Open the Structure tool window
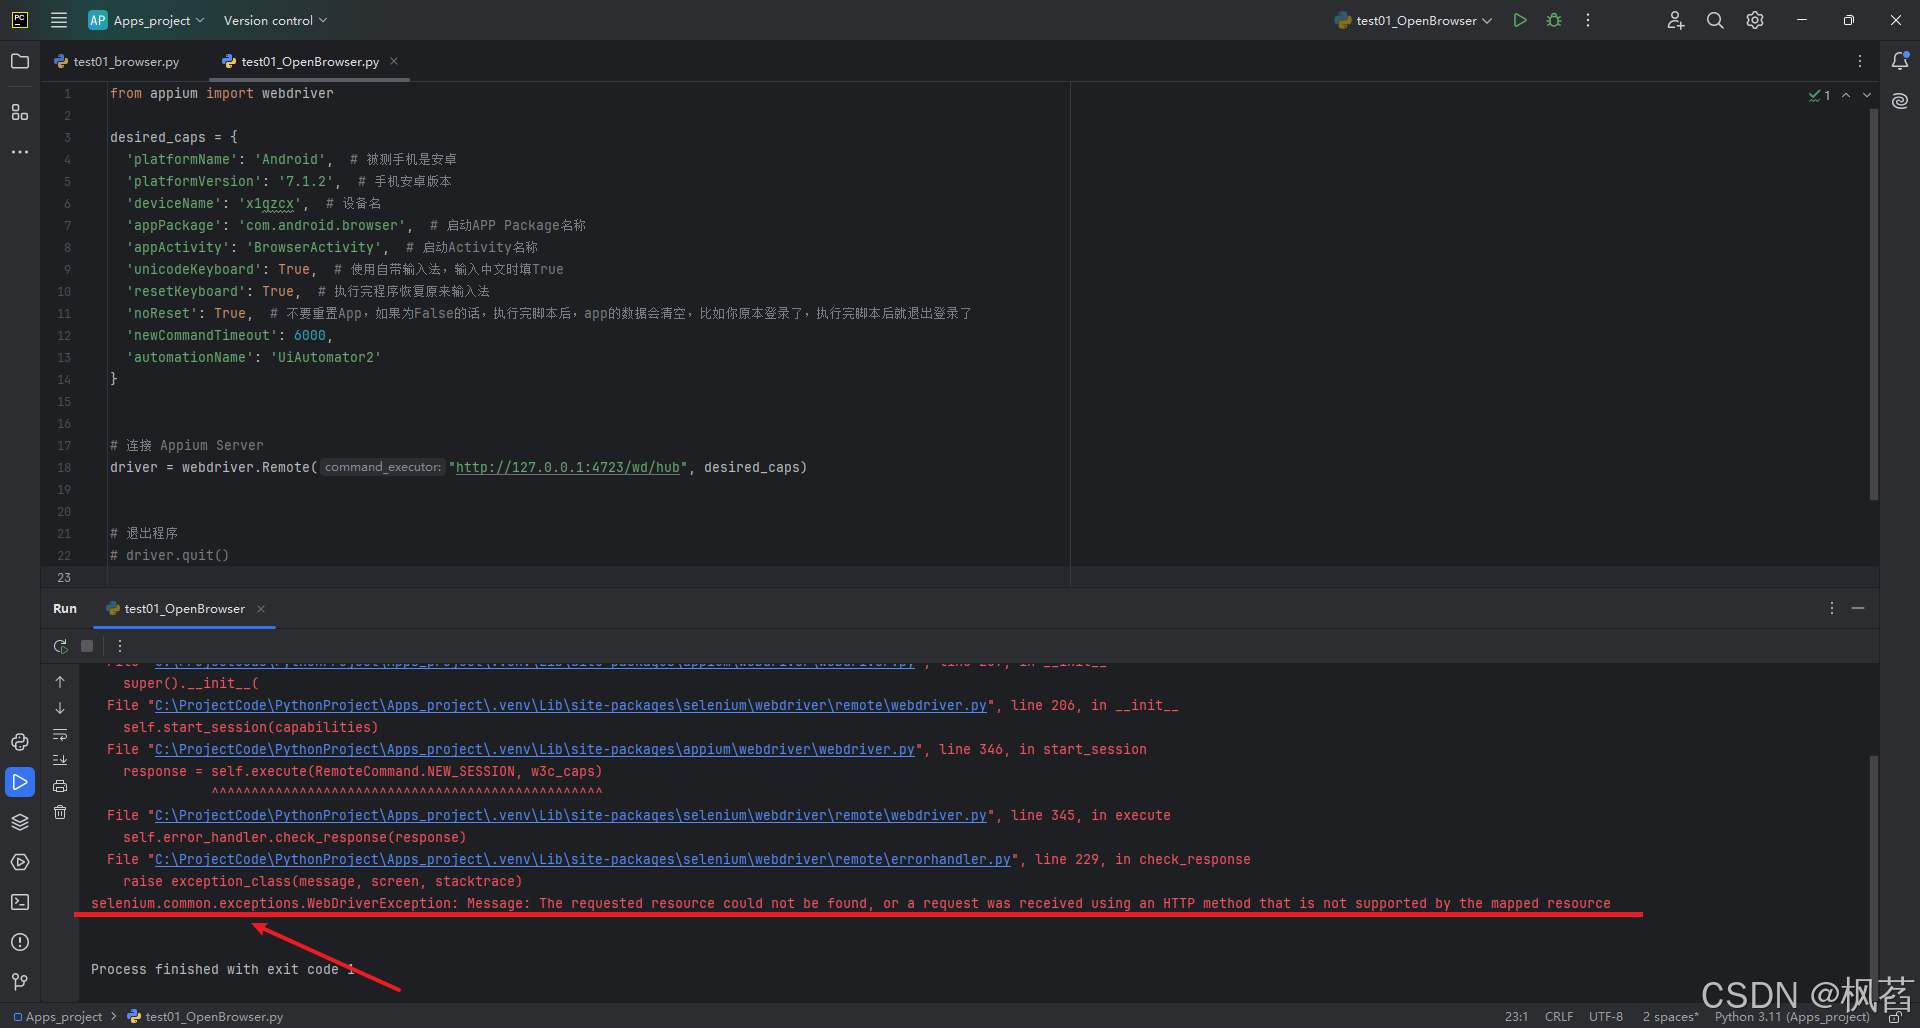This screenshot has width=1920, height=1028. 20,112
